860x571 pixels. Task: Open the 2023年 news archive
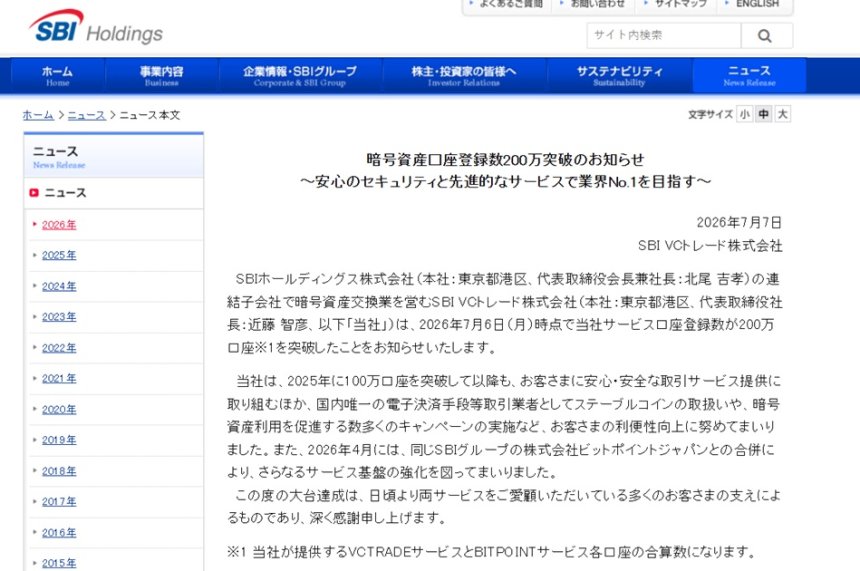point(59,317)
